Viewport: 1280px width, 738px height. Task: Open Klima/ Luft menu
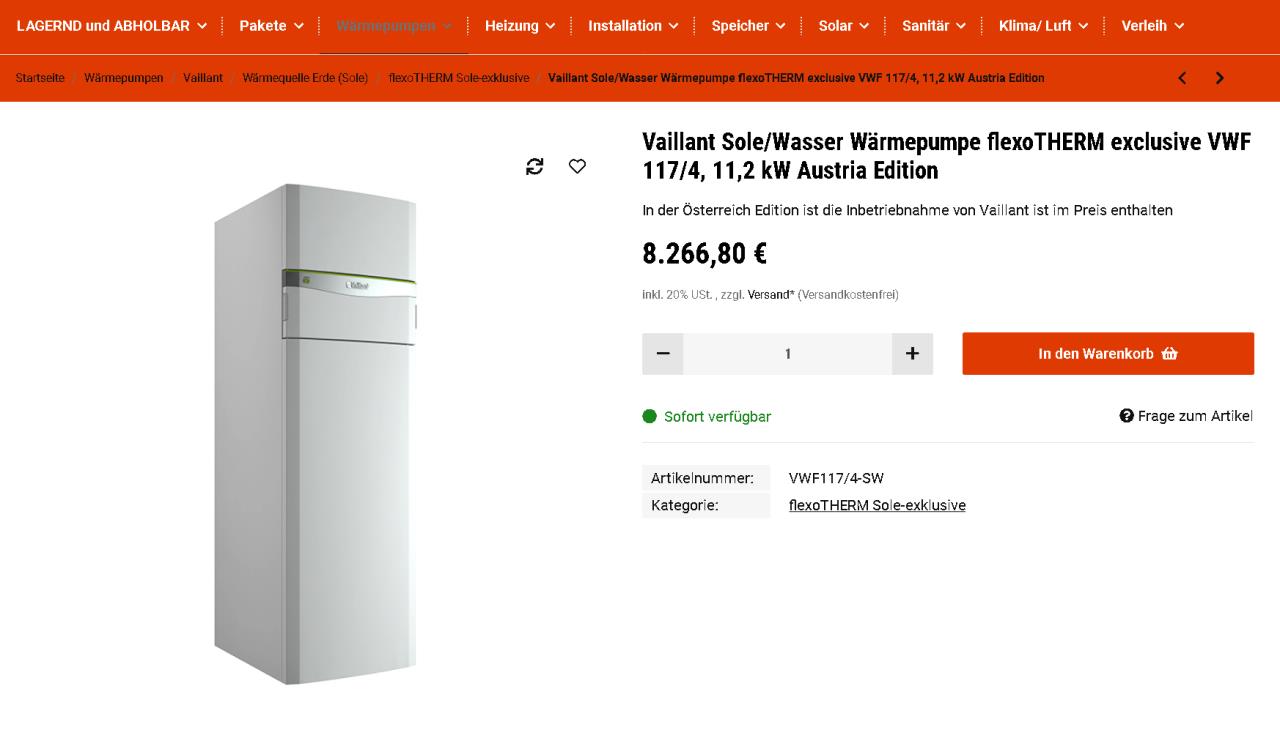(x=1043, y=26)
